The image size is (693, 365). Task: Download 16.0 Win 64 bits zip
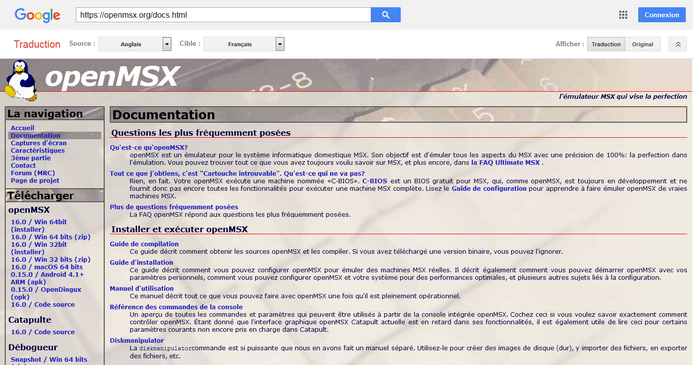coord(50,237)
